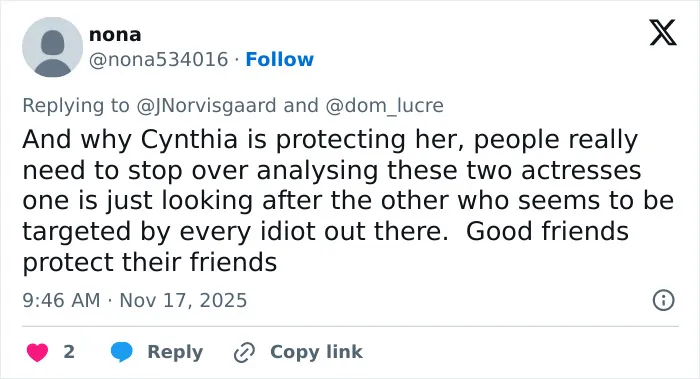The width and height of the screenshot is (700, 379).
Task: Open the nona display name
Action: [115, 35]
